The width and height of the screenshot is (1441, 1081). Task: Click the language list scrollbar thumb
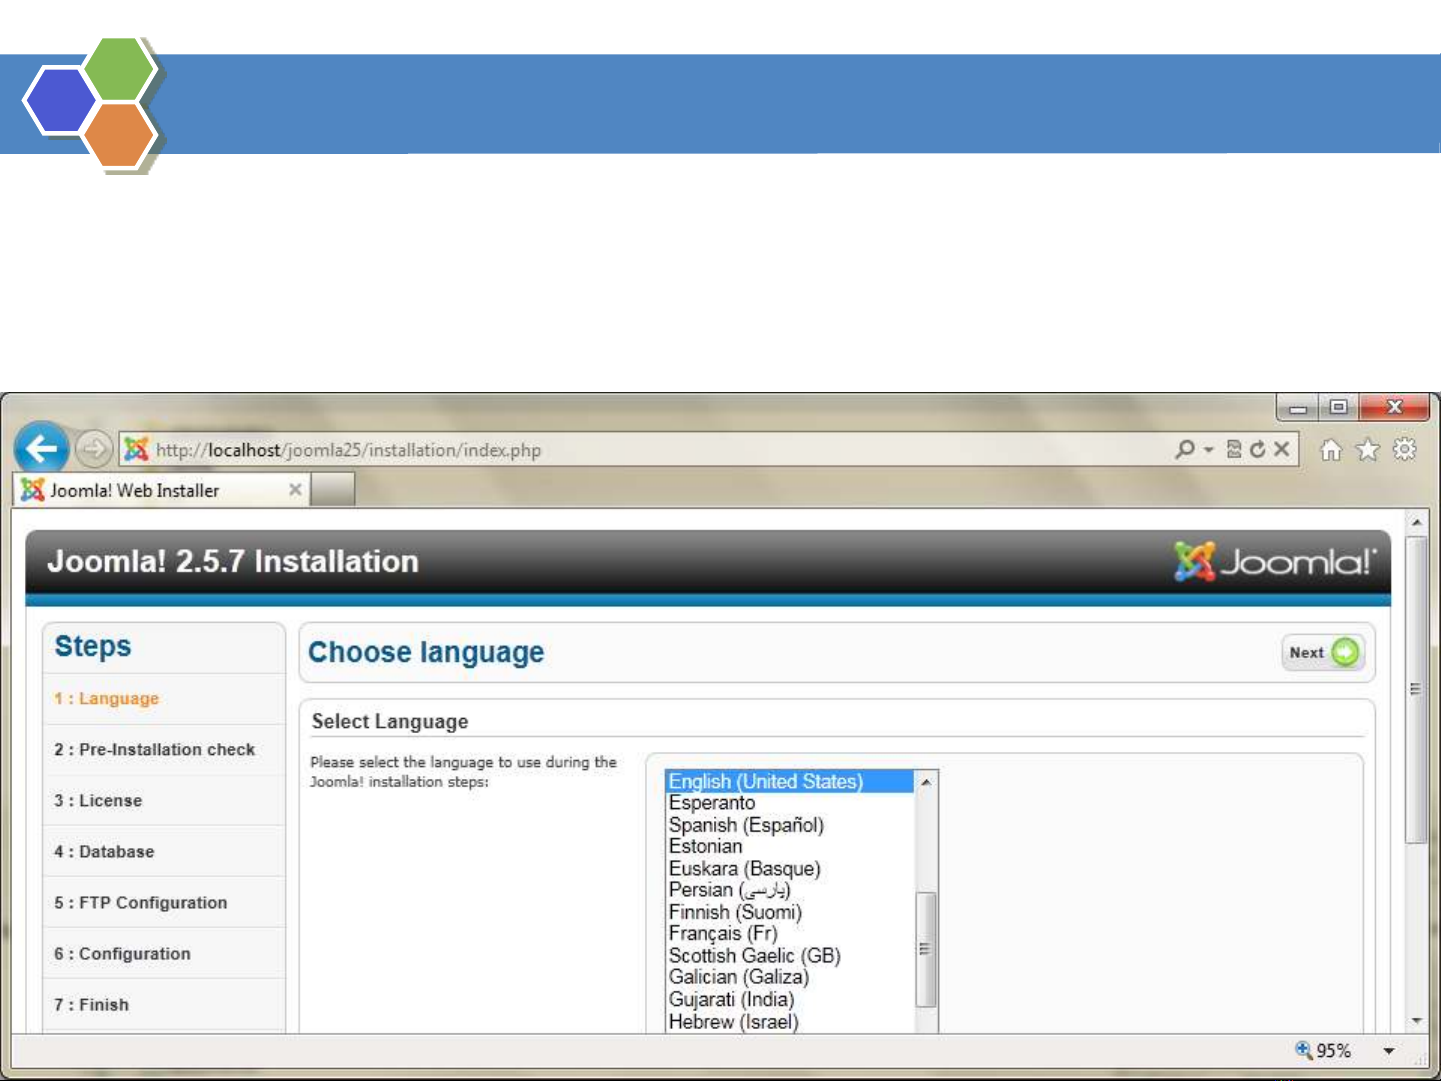926,949
